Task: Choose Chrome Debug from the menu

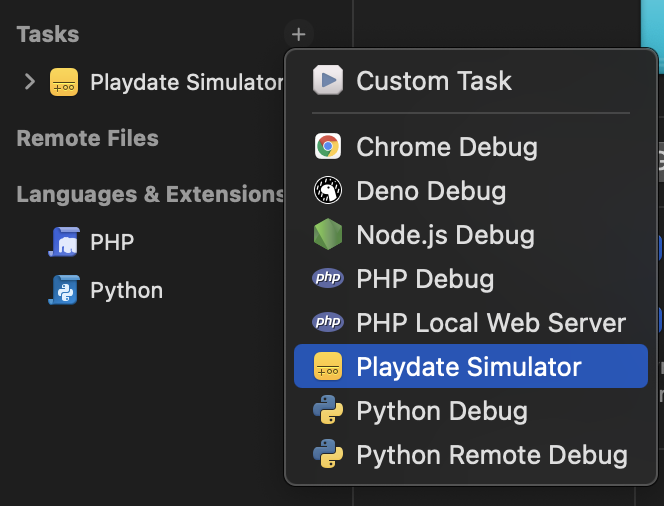Action: 471,147
